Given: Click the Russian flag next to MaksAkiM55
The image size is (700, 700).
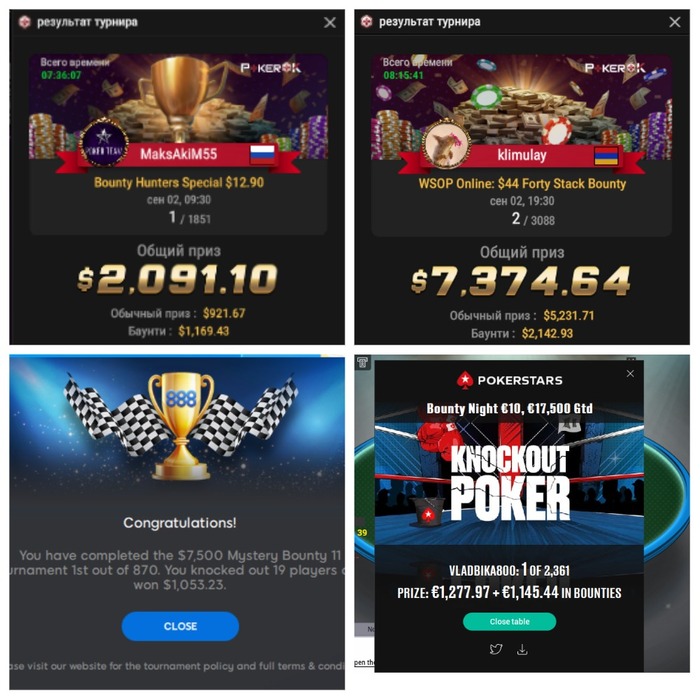Looking at the screenshot, I should (262, 154).
